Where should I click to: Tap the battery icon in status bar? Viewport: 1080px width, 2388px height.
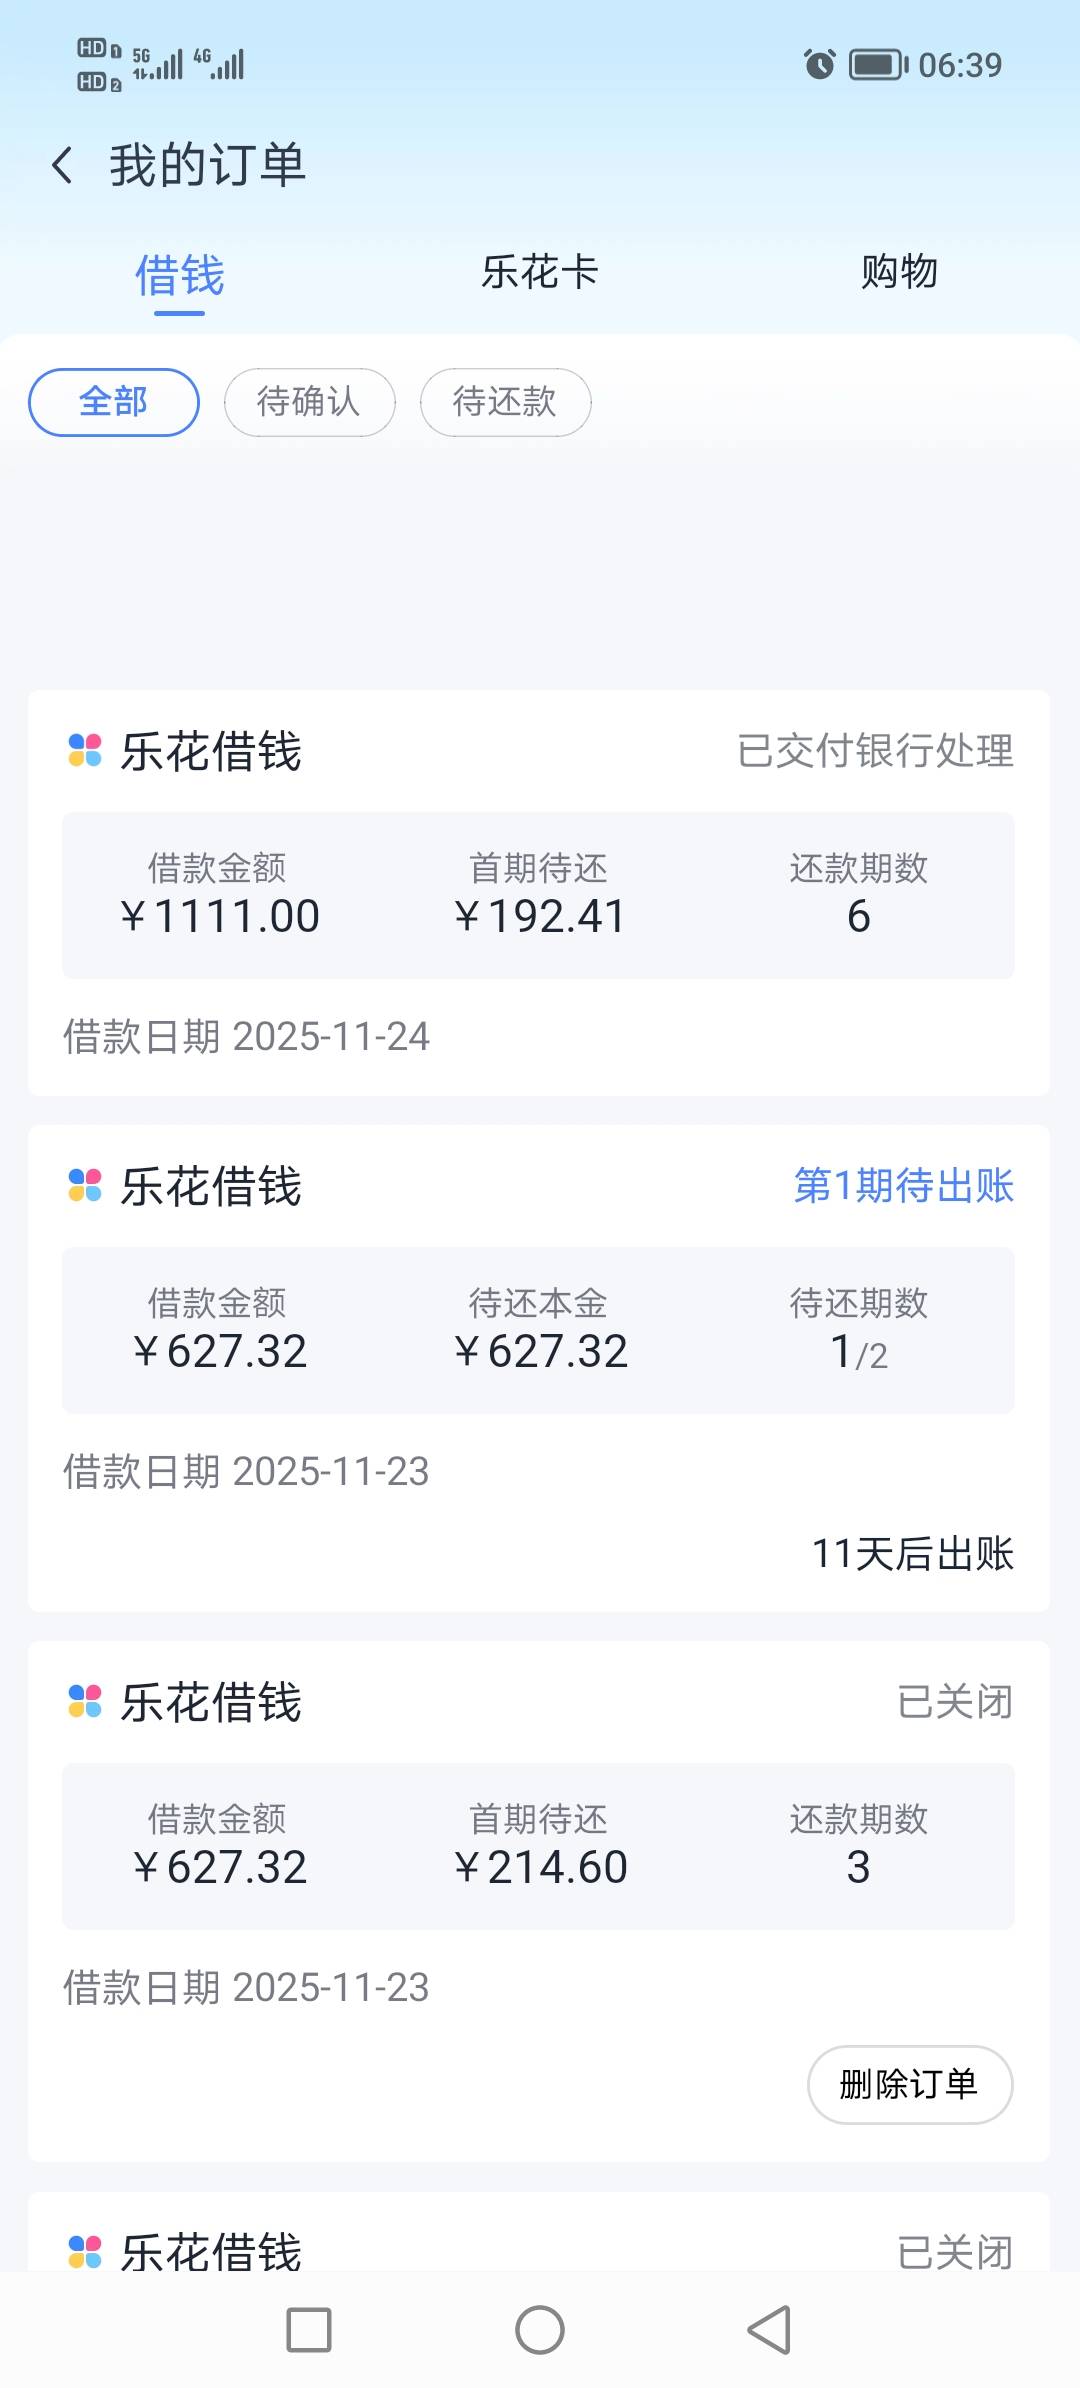[x=877, y=65]
